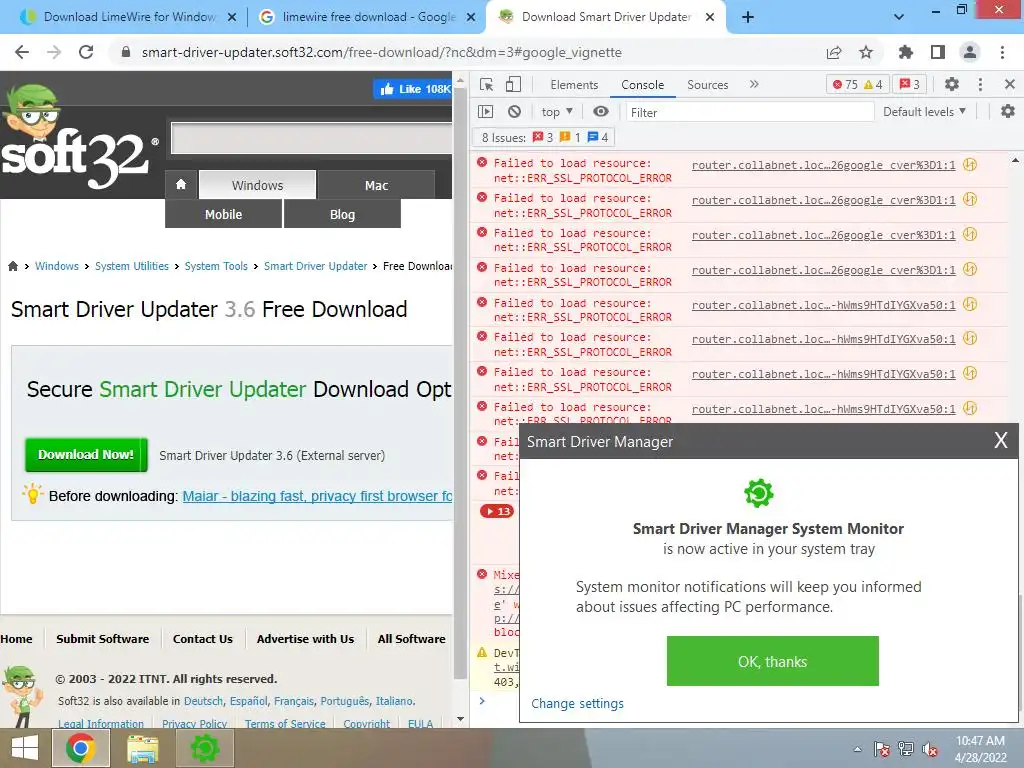Click the breadcrumb home icon
The image size is (1024, 768).
pyautogui.click(x=12, y=266)
